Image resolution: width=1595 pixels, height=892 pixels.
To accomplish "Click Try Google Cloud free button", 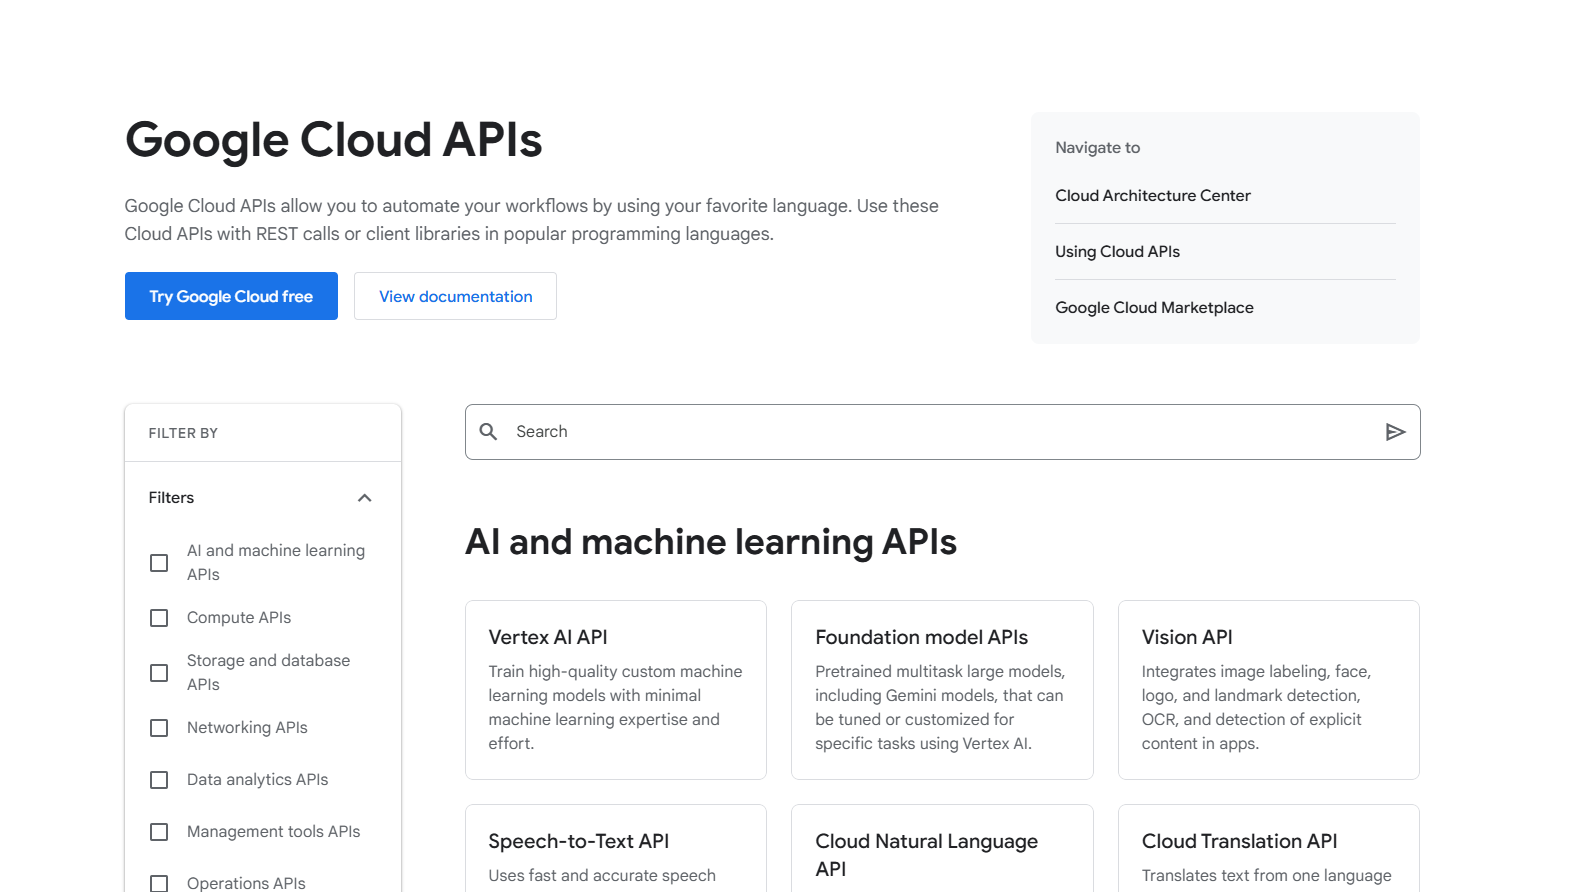I will tap(231, 296).
